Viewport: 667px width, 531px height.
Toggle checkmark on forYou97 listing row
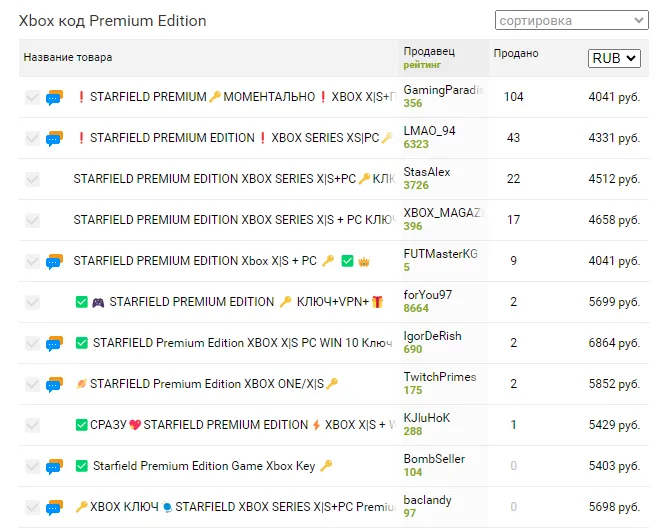pyautogui.click(x=32, y=303)
